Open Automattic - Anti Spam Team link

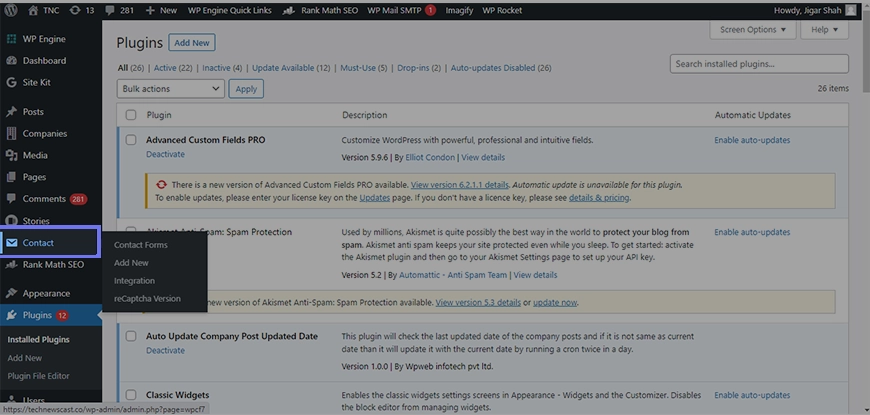(x=453, y=275)
